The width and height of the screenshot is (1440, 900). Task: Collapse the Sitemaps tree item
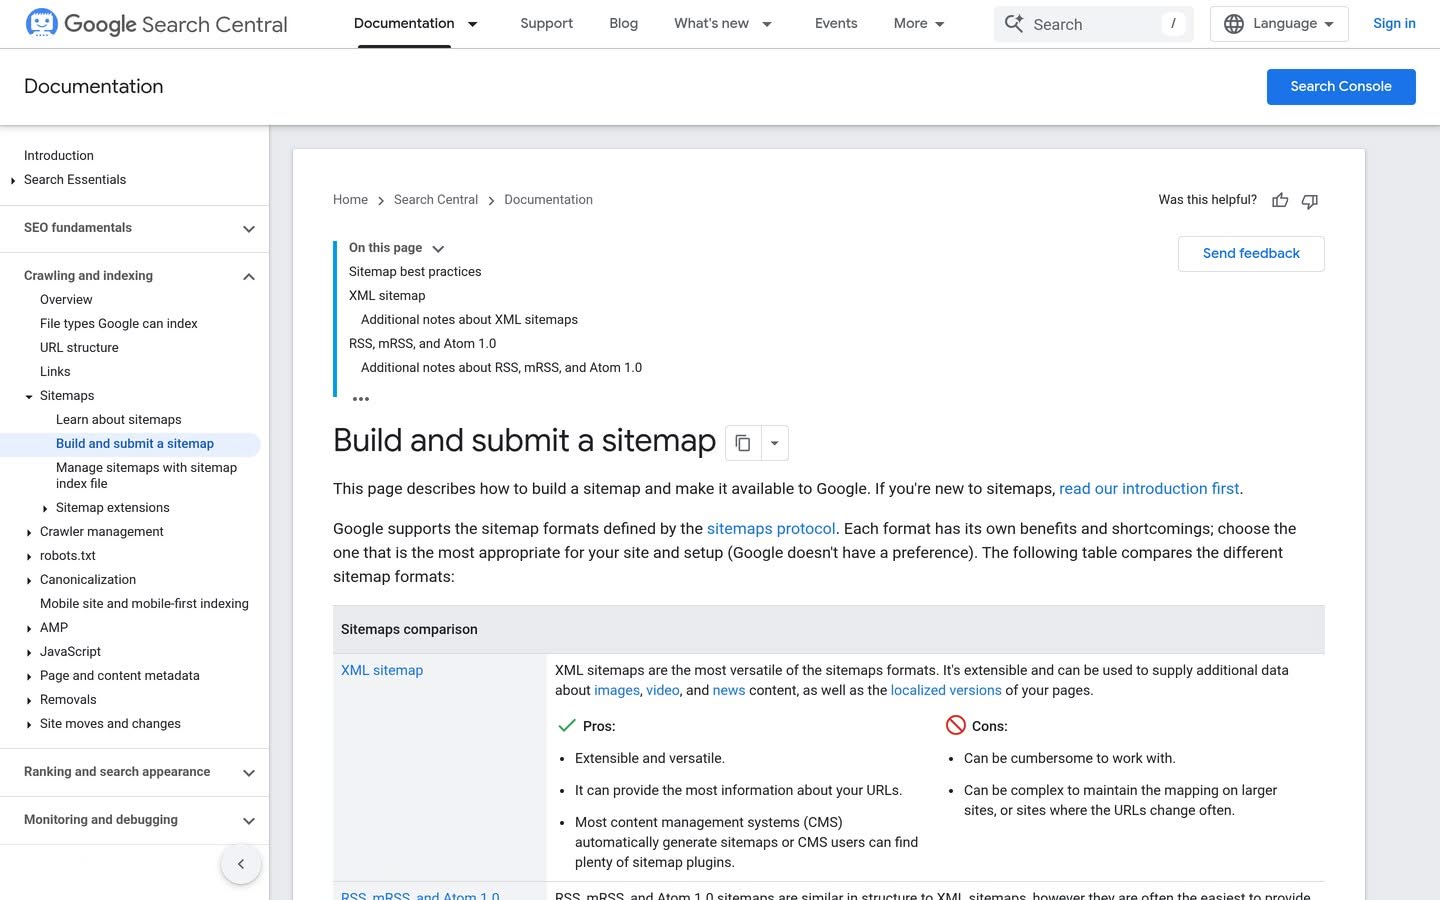(29, 397)
